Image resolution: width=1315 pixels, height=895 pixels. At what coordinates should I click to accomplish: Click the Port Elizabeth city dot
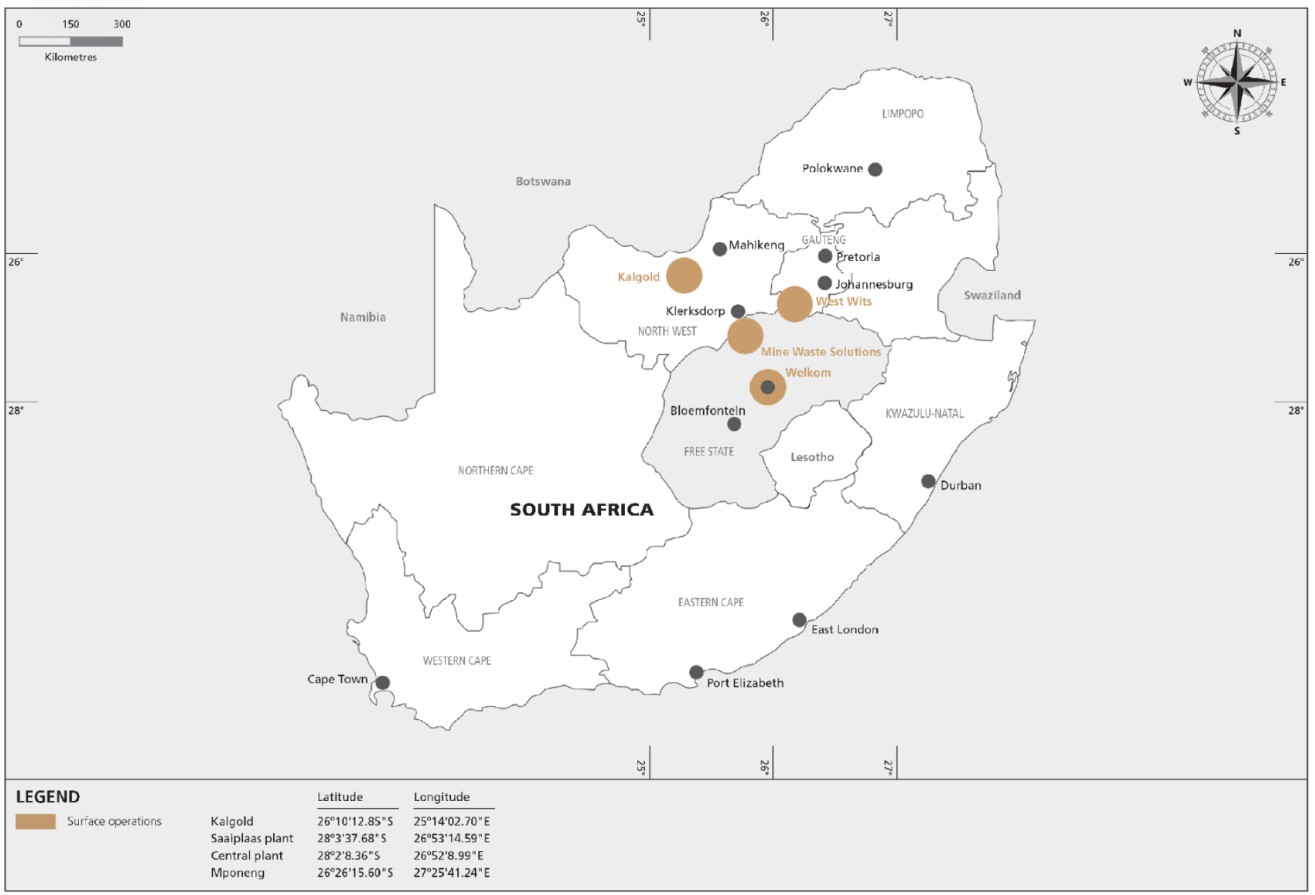[696, 672]
